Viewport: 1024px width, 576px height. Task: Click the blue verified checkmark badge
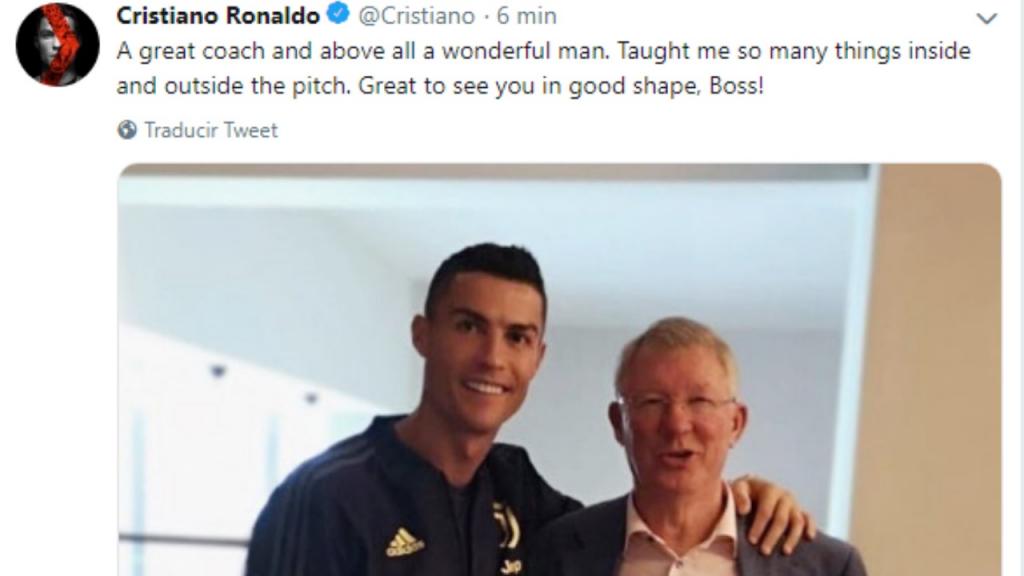point(338,14)
